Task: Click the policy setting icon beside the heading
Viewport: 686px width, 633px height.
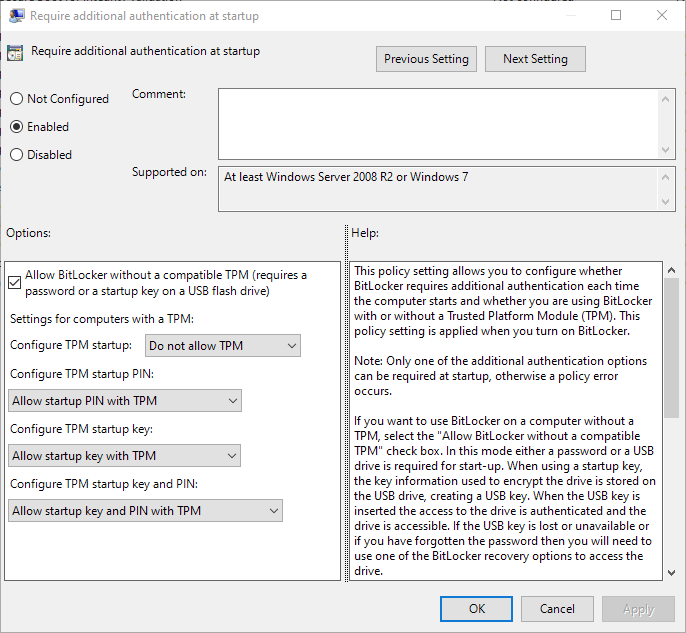Action: point(15,53)
